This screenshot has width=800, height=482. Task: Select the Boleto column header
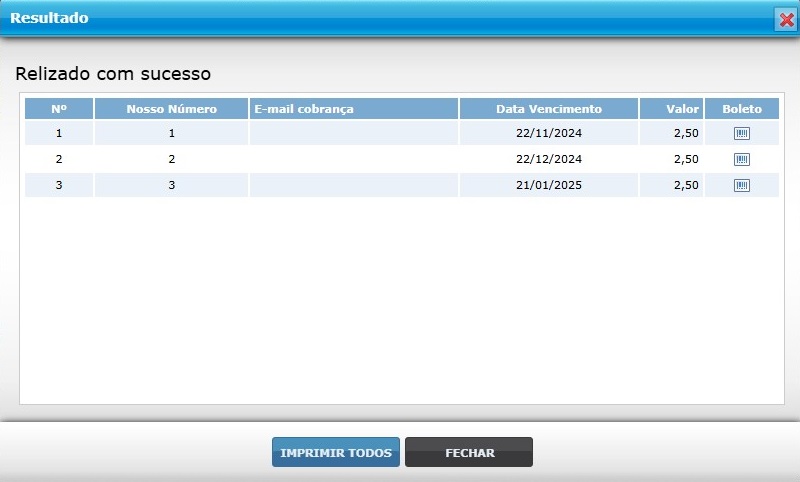pyautogui.click(x=742, y=109)
